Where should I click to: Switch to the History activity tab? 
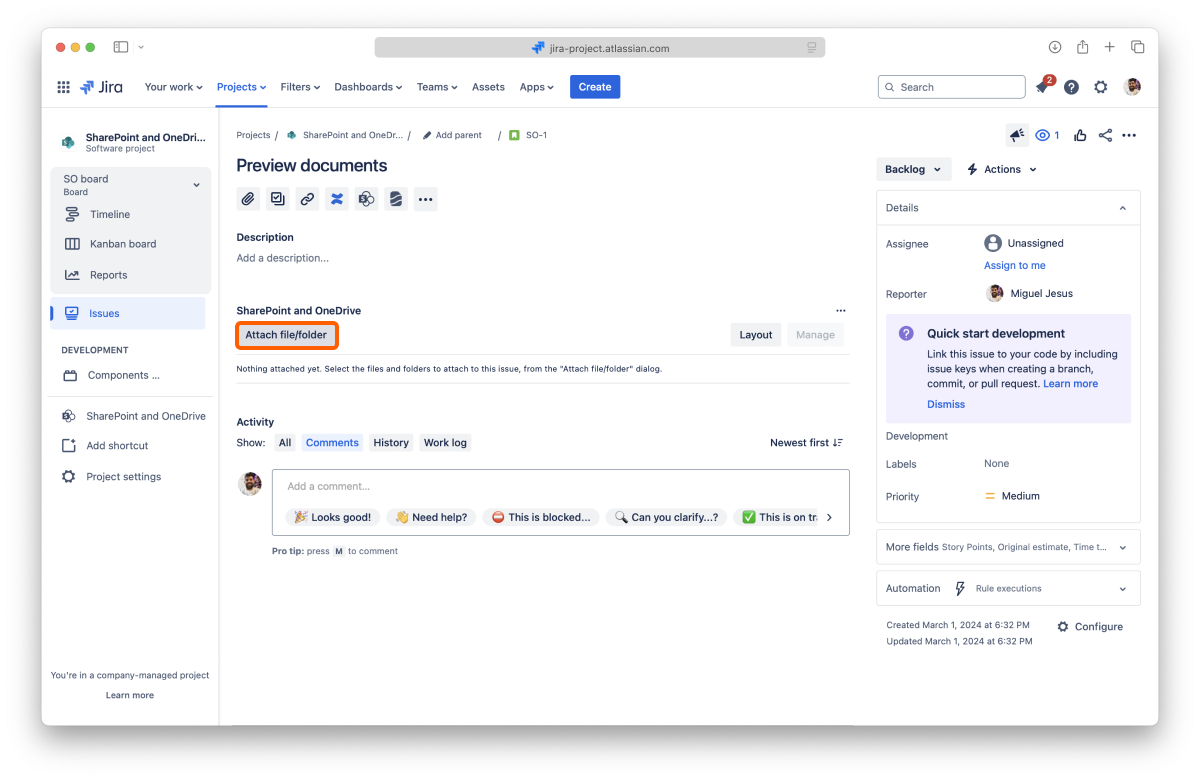pyautogui.click(x=391, y=443)
